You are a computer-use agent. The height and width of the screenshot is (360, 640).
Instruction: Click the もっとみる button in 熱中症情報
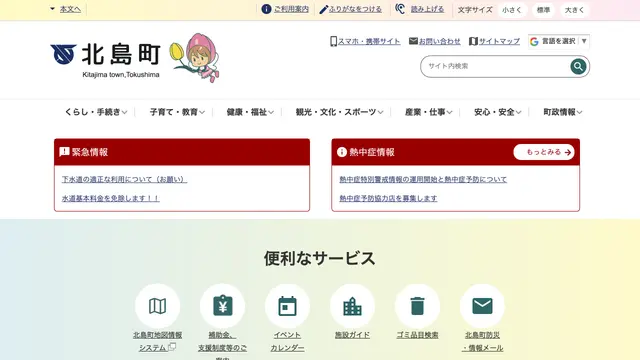[544, 152]
